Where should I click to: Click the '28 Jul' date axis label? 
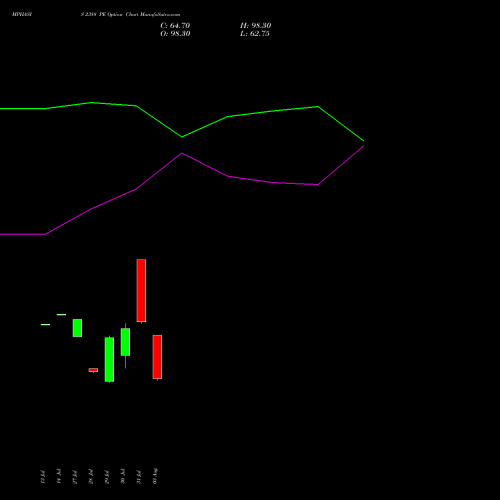click(x=91, y=477)
